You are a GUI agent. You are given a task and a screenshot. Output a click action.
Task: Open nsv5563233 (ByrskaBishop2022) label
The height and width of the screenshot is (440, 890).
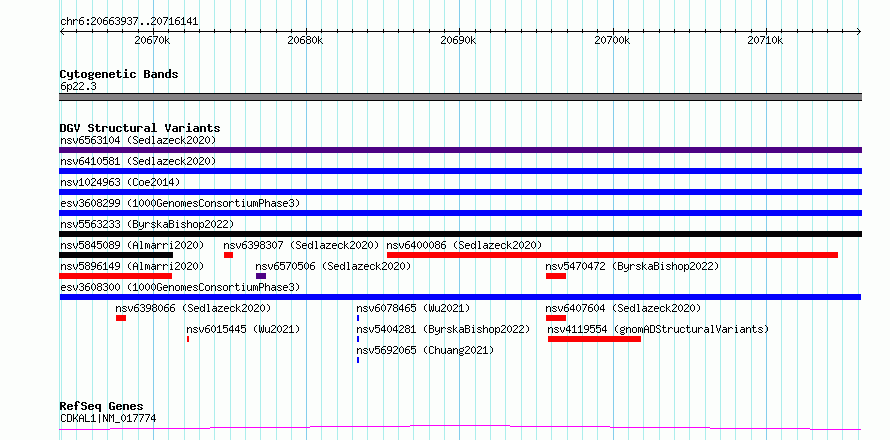pyautogui.click(x=147, y=224)
